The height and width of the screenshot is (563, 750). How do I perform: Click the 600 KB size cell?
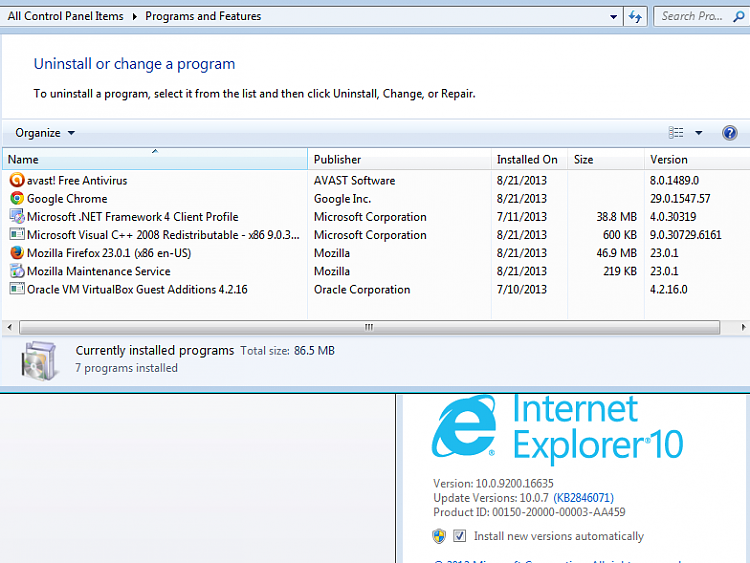pos(620,235)
